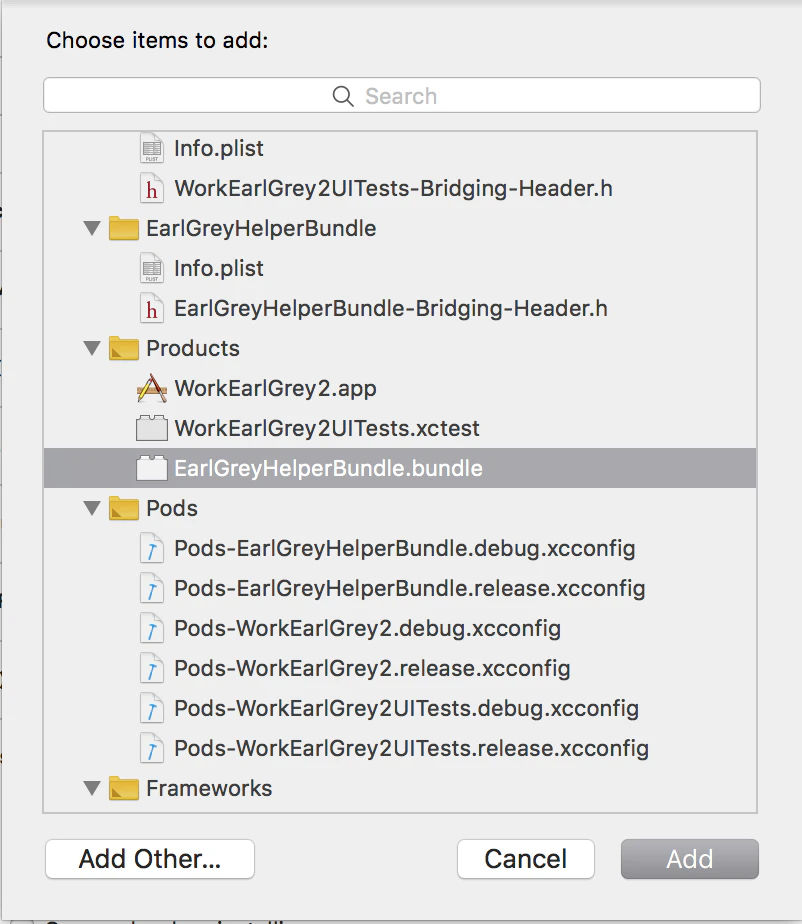Choose Pods-WorkEarlGrey2.release.xcconfig
The image size is (802, 924).
(400, 669)
